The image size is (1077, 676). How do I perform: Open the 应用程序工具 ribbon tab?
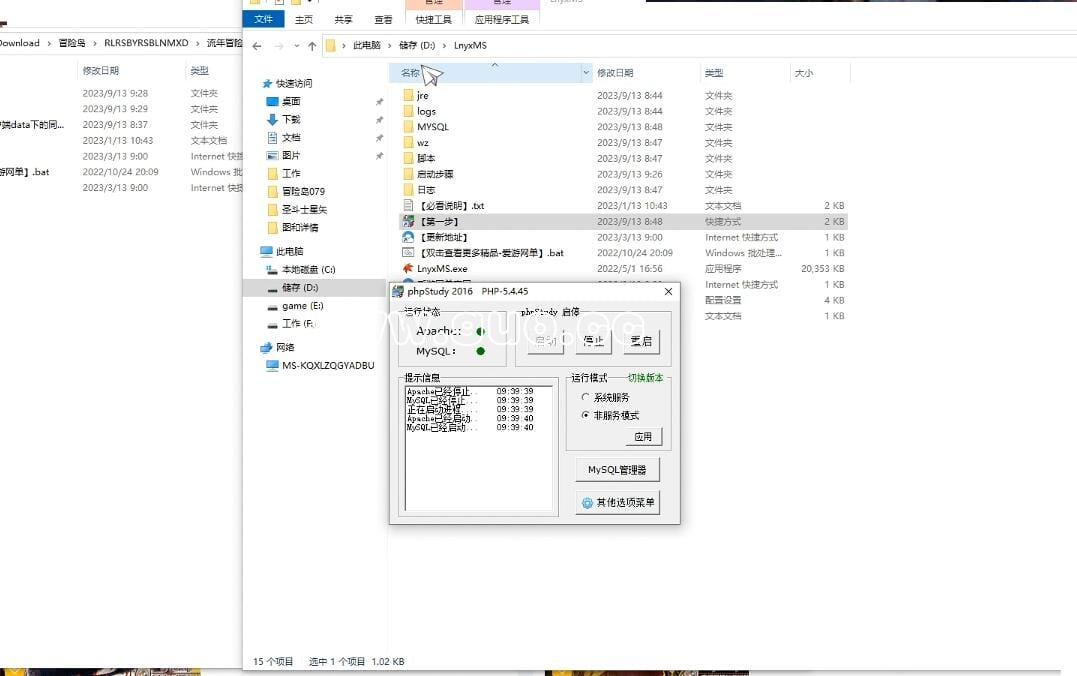coord(501,19)
